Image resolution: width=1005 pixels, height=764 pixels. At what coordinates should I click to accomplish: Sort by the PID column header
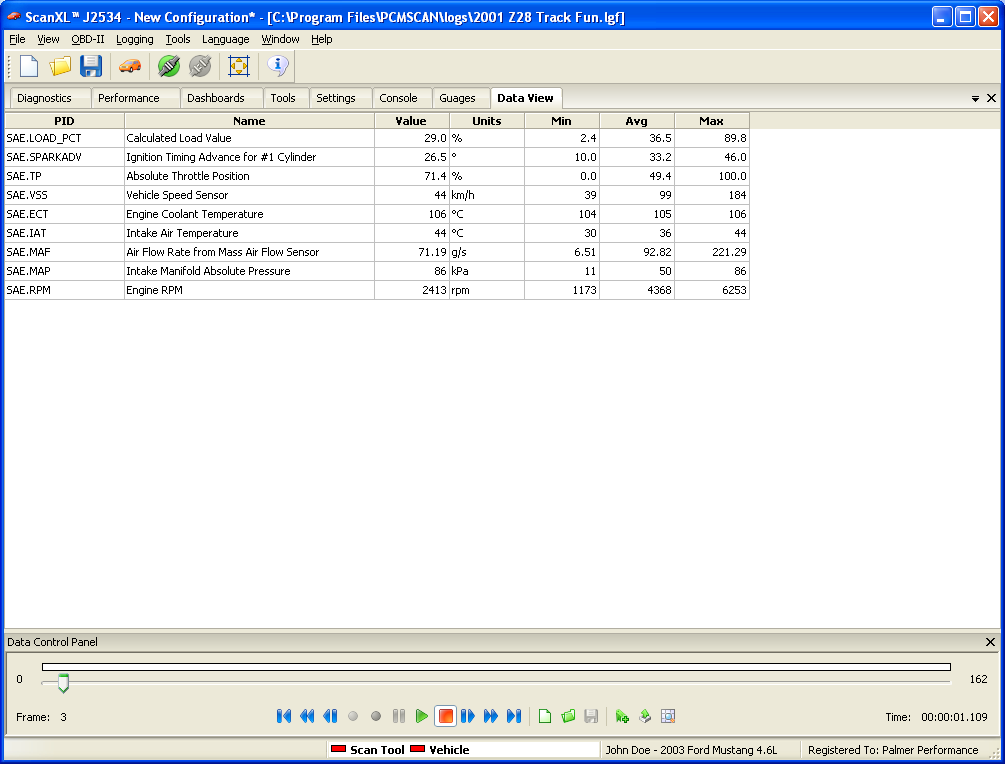64,120
